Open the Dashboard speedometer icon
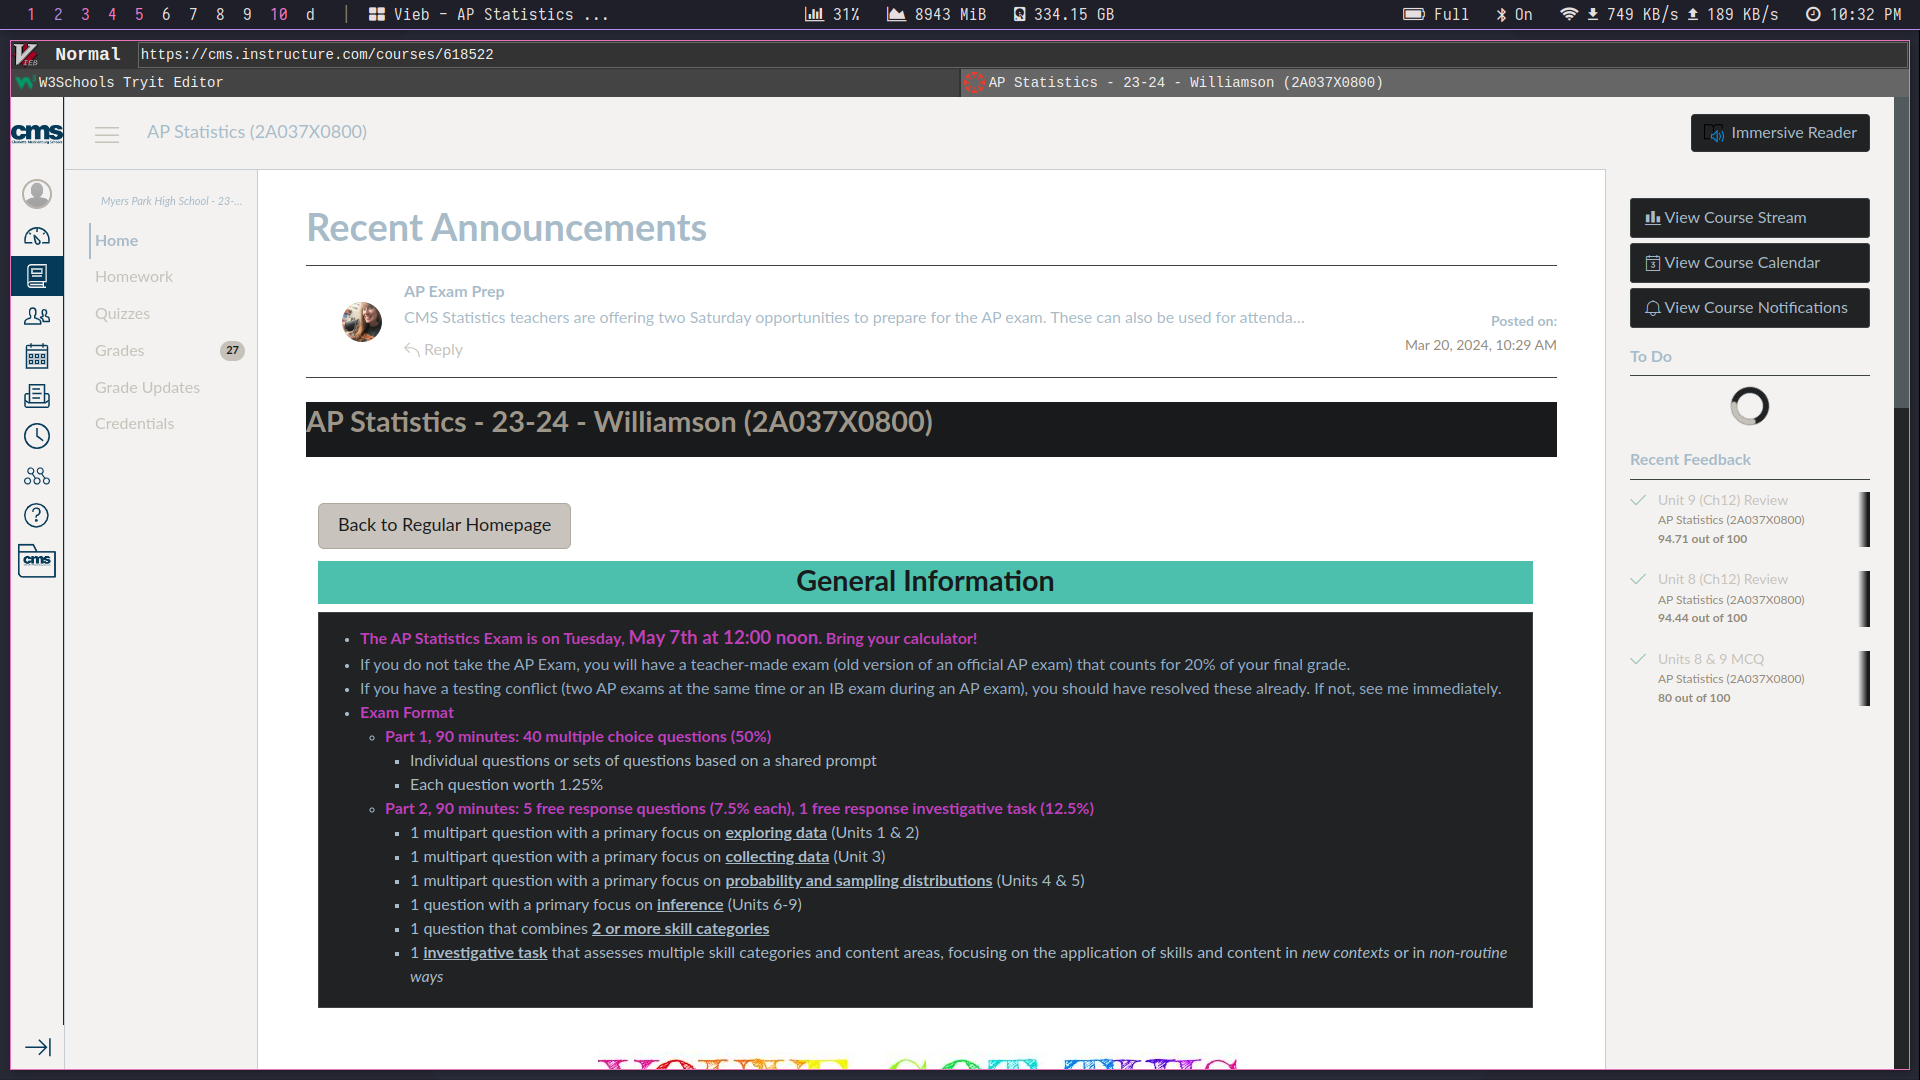Screen dimensions: 1920x1080 coord(37,236)
